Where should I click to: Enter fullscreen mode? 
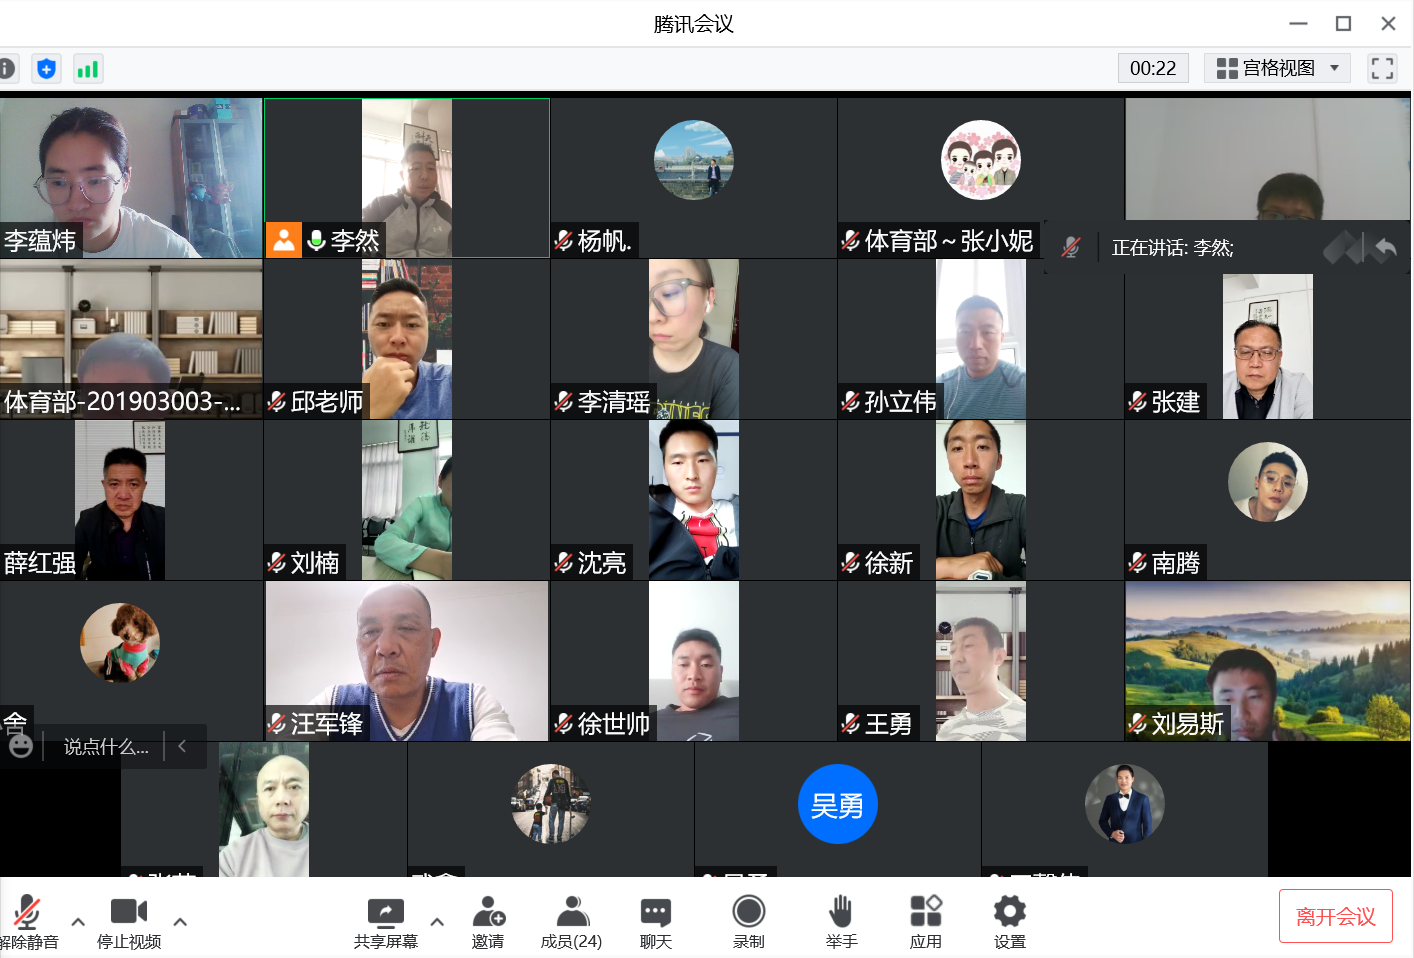(x=1382, y=68)
